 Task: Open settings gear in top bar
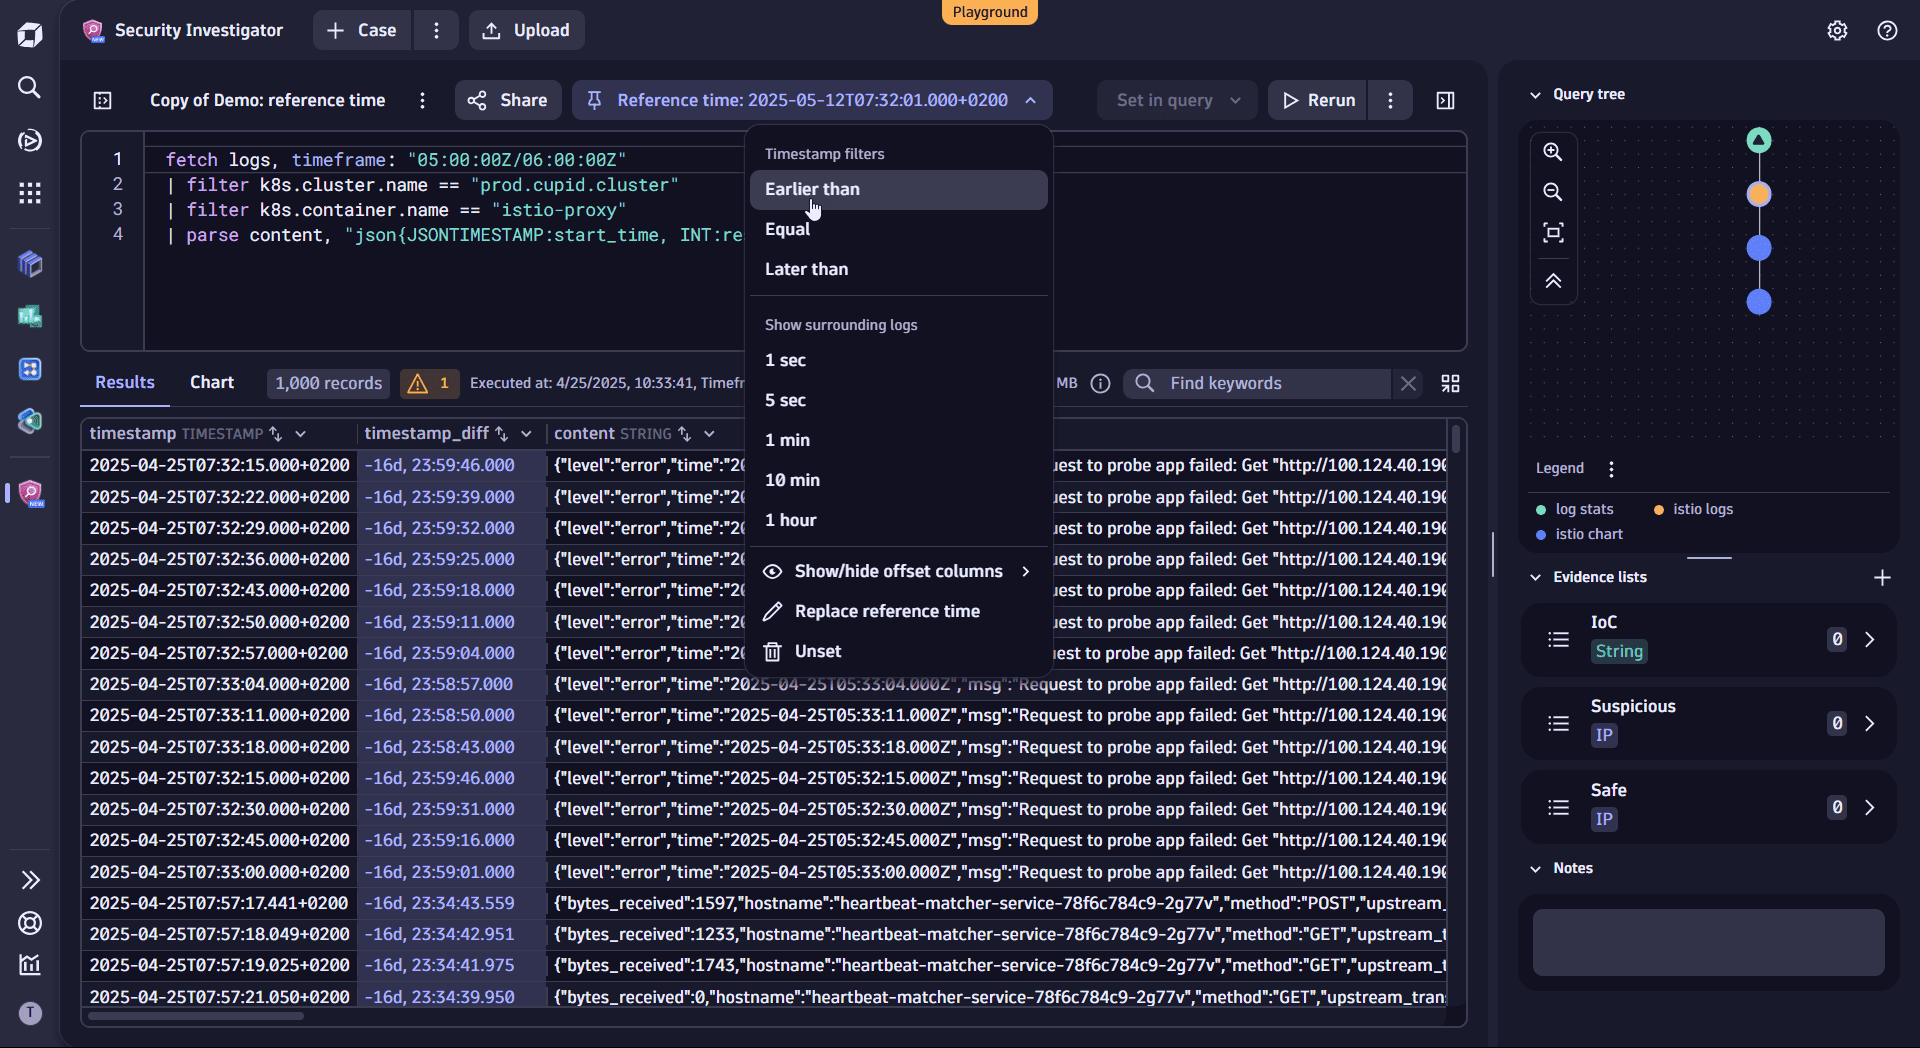[1837, 30]
